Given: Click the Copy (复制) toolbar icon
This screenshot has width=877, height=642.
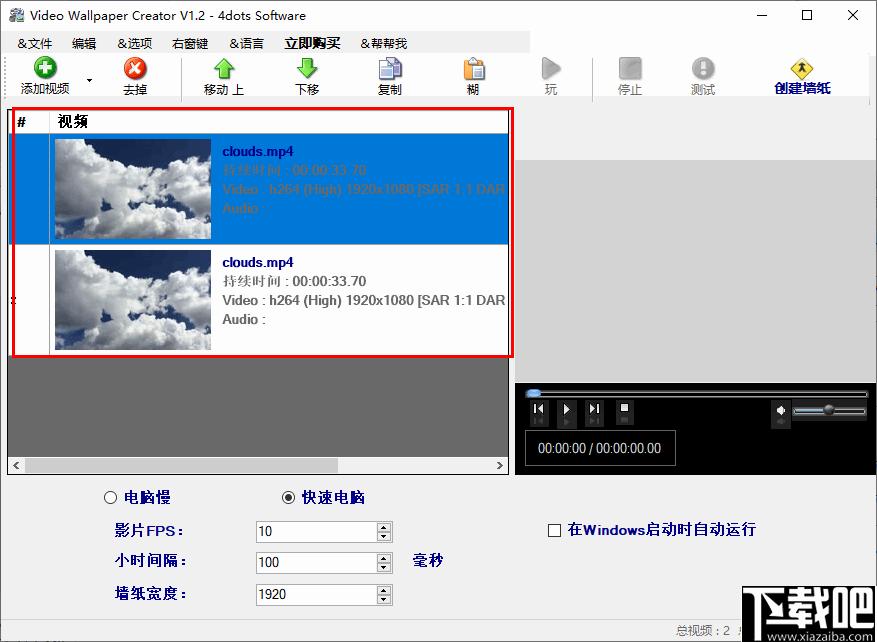Looking at the screenshot, I should (x=390, y=69).
